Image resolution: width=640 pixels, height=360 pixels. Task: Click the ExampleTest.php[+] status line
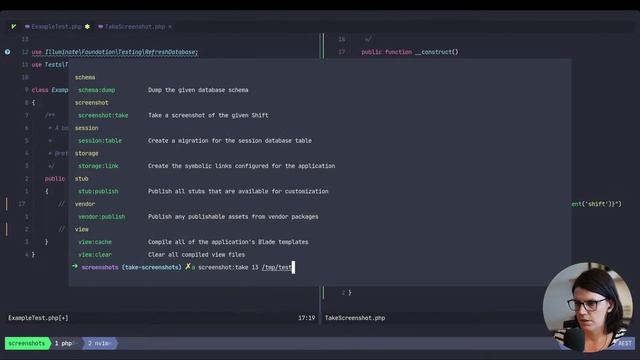(x=38, y=318)
